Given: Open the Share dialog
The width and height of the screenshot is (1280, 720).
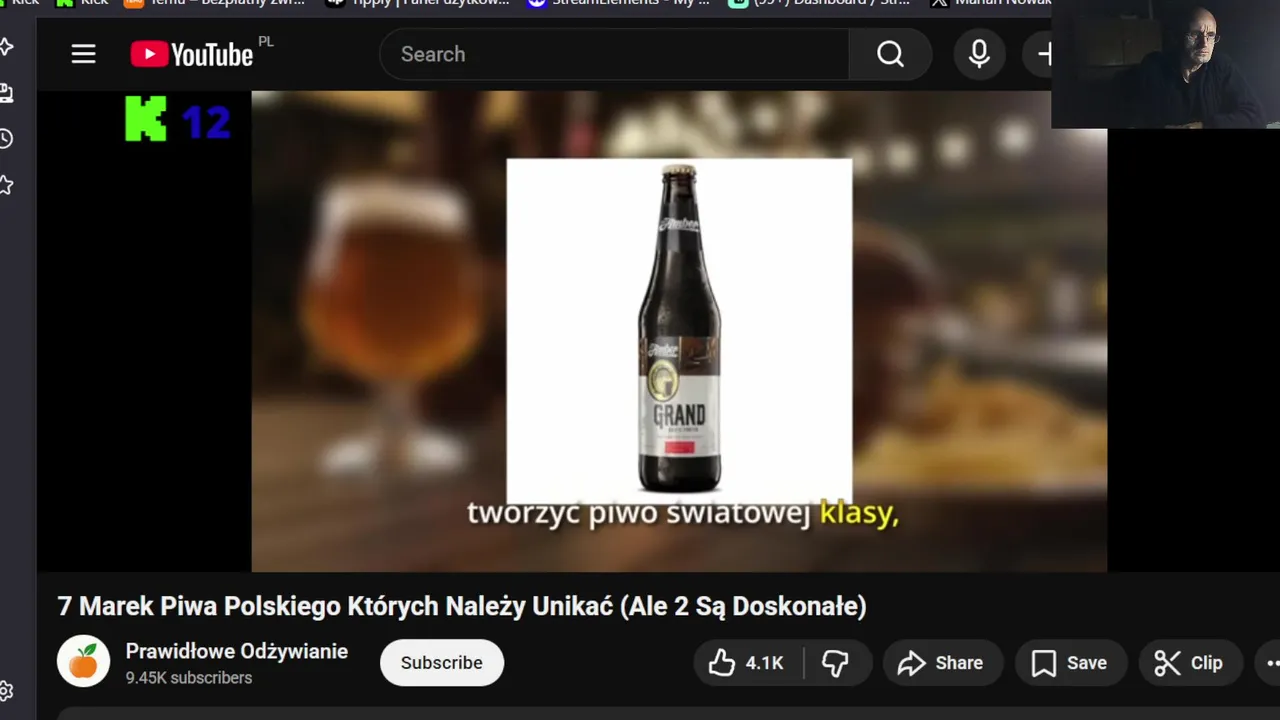Looking at the screenshot, I should pos(943,663).
